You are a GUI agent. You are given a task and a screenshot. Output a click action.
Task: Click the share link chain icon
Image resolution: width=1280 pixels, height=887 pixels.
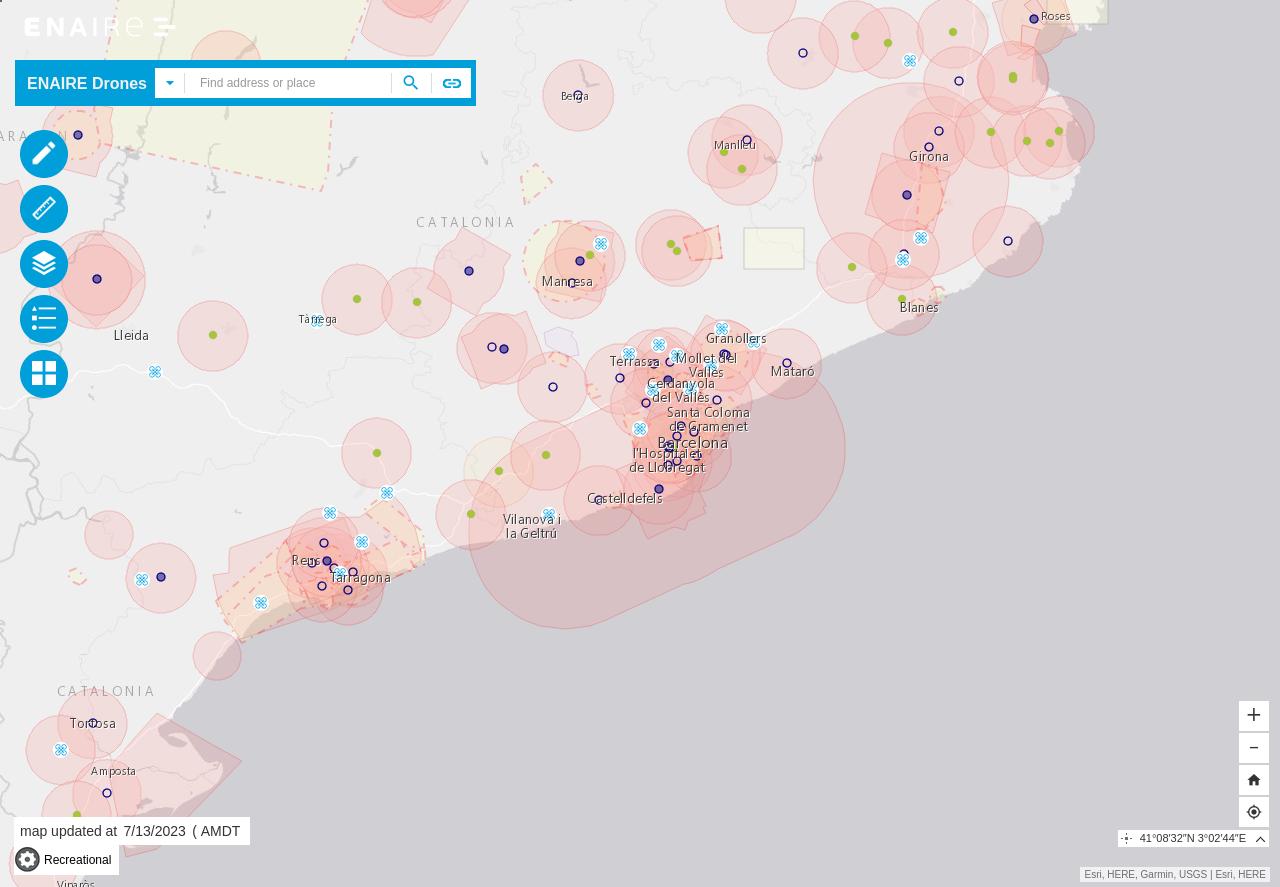coord(452,83)
